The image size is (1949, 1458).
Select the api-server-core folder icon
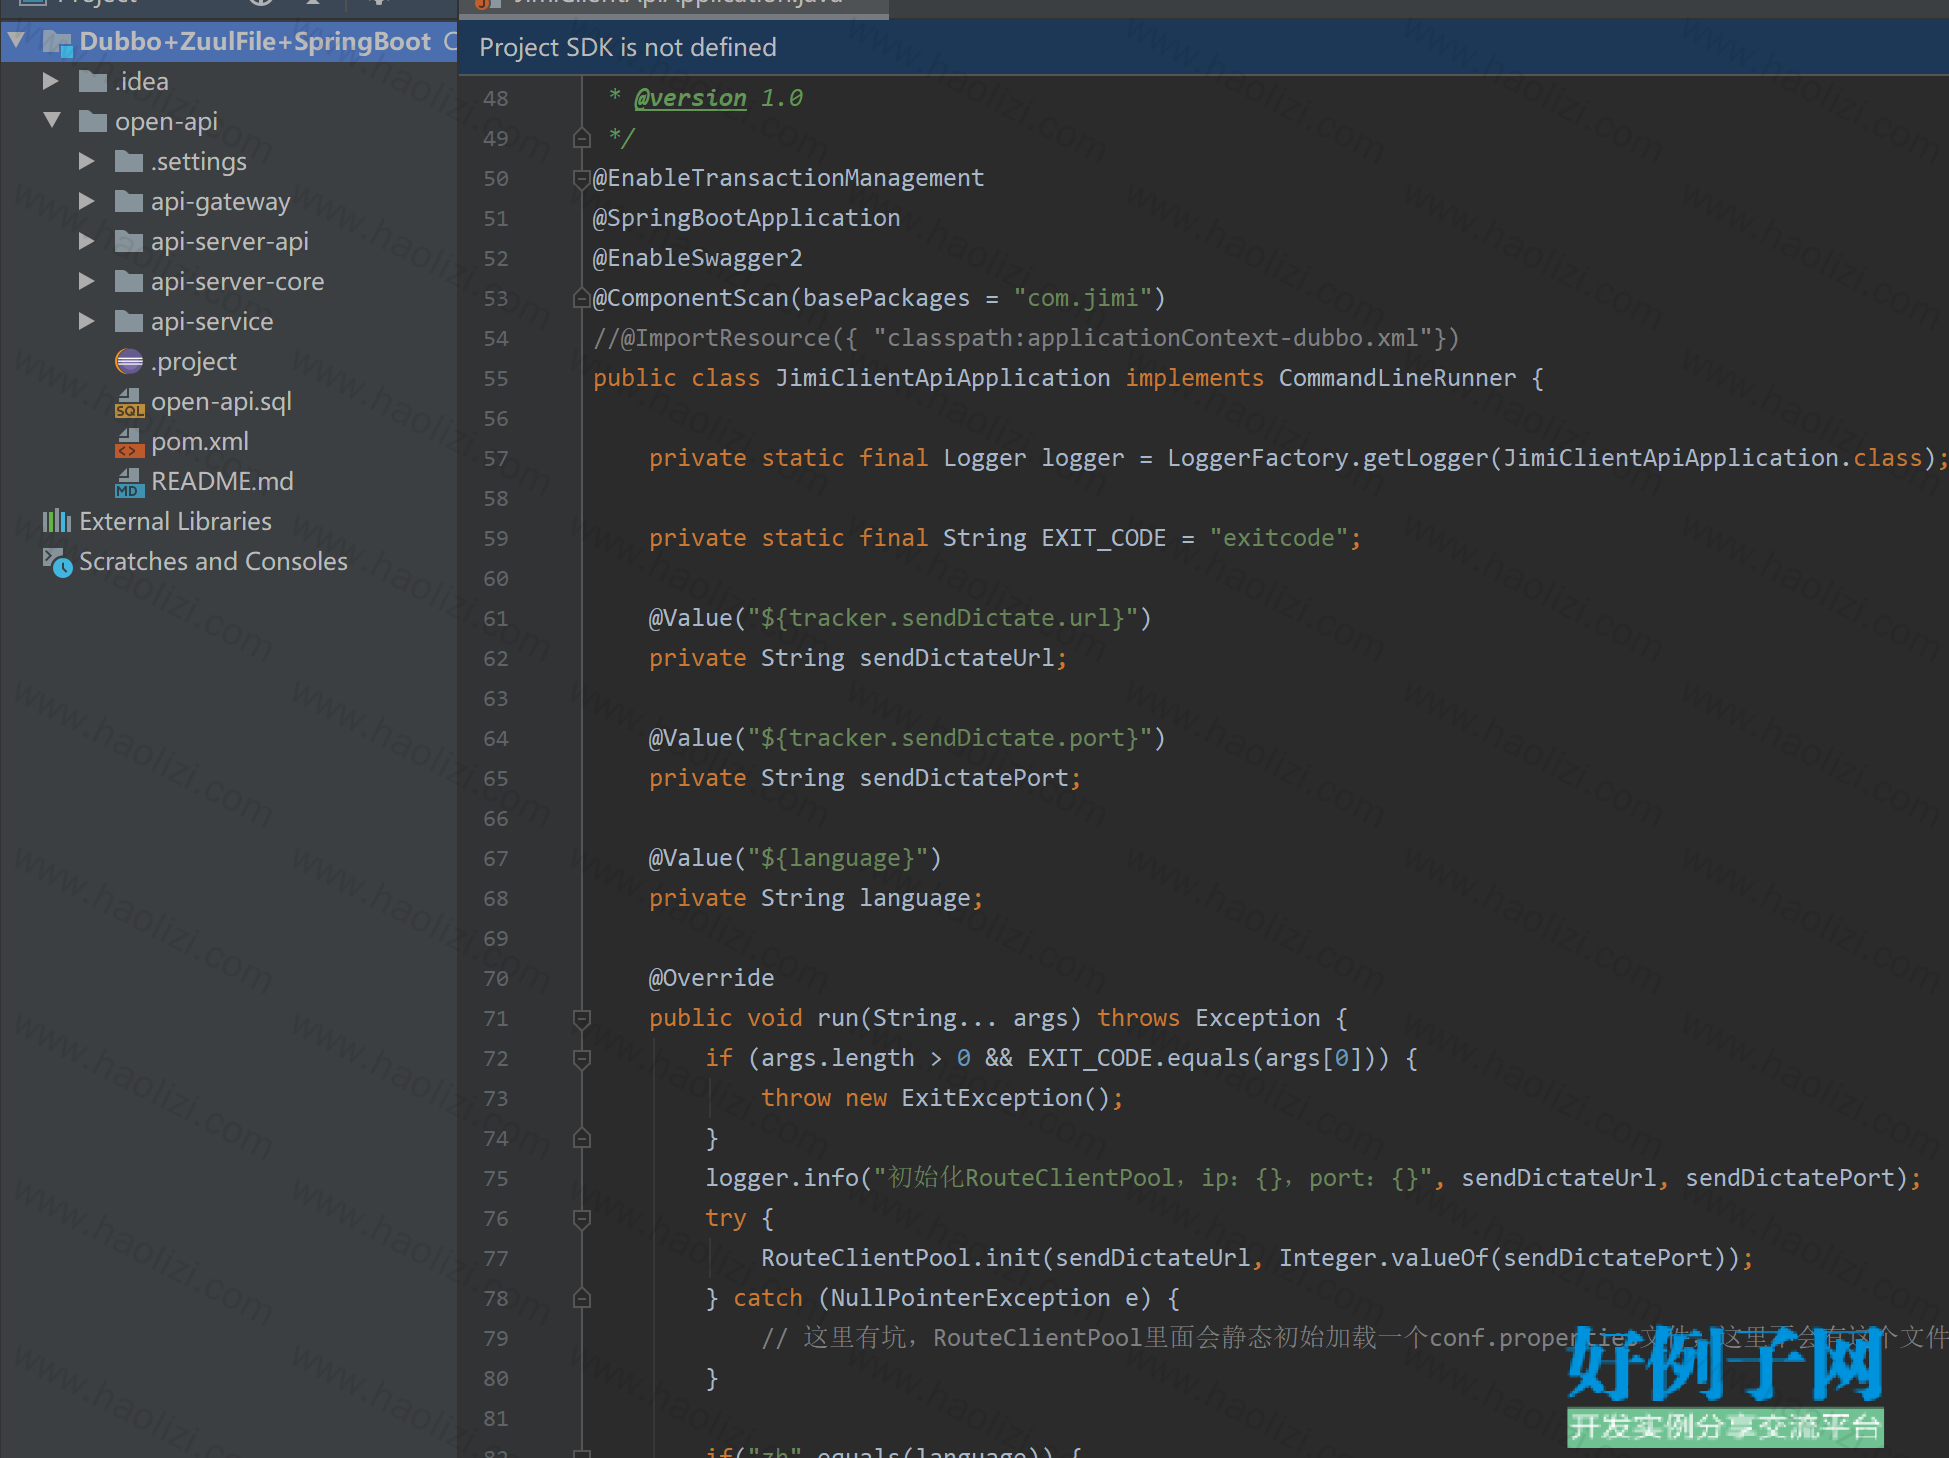(129, 281)
